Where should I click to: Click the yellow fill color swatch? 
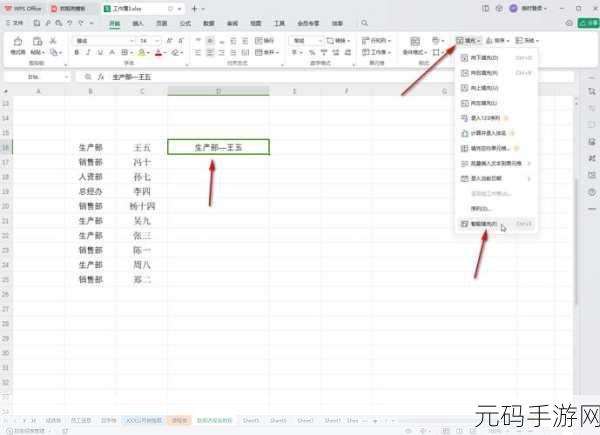[x=141, y=52]
